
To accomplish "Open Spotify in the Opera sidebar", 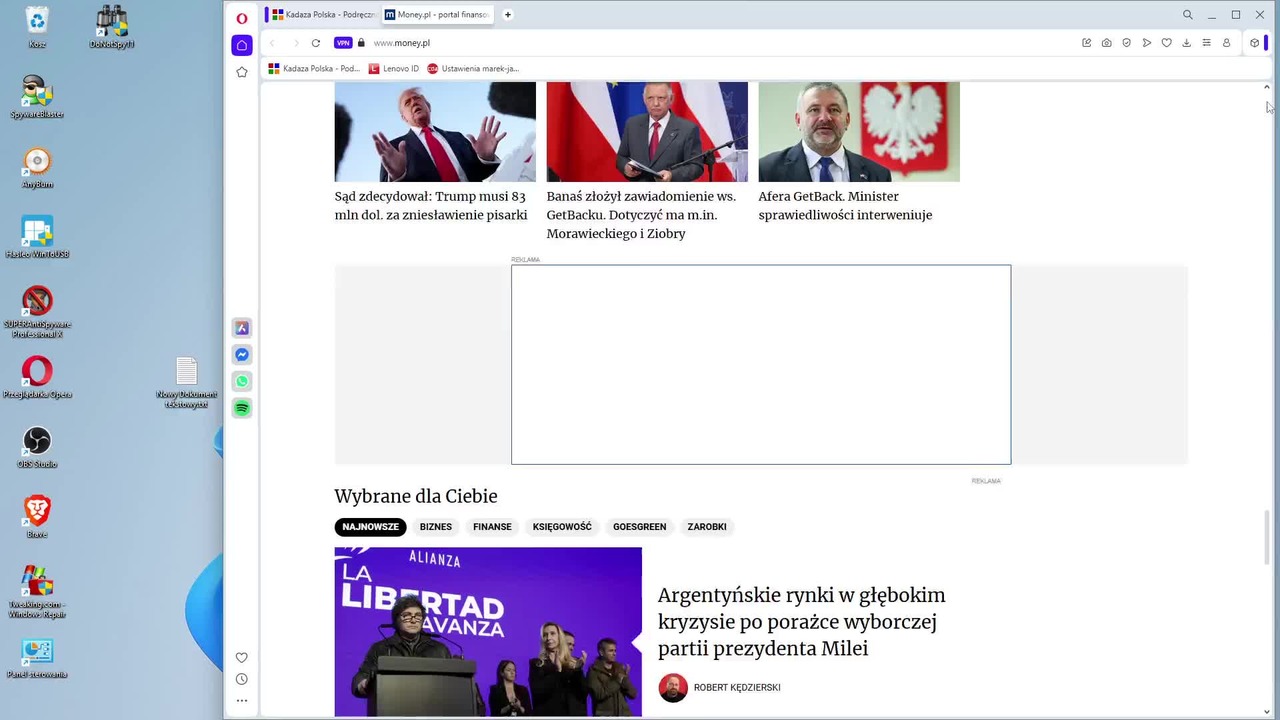I will coord(242,408).
